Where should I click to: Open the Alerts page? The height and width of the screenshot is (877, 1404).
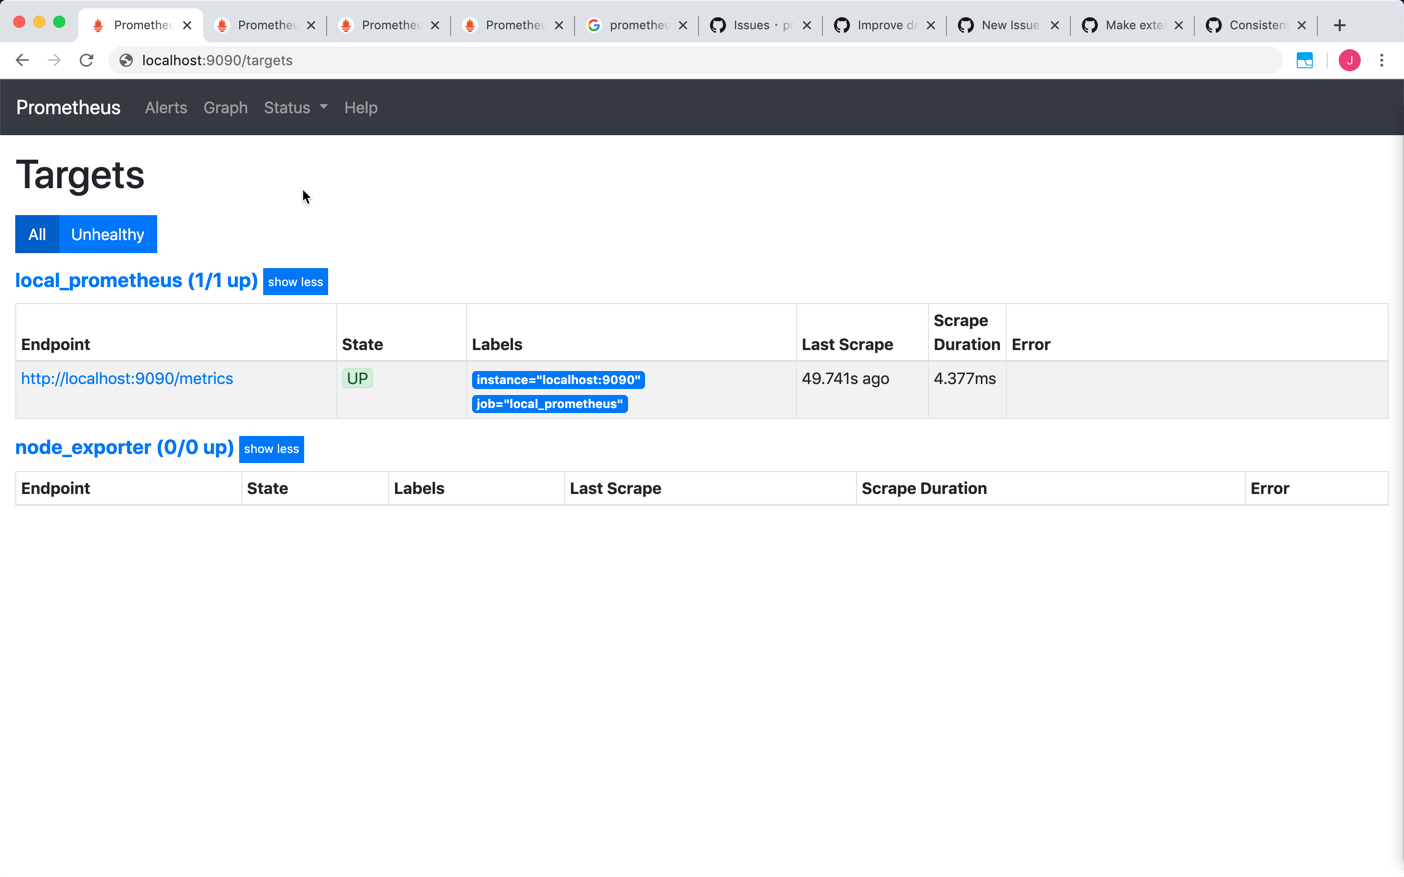tap(166, 108)
